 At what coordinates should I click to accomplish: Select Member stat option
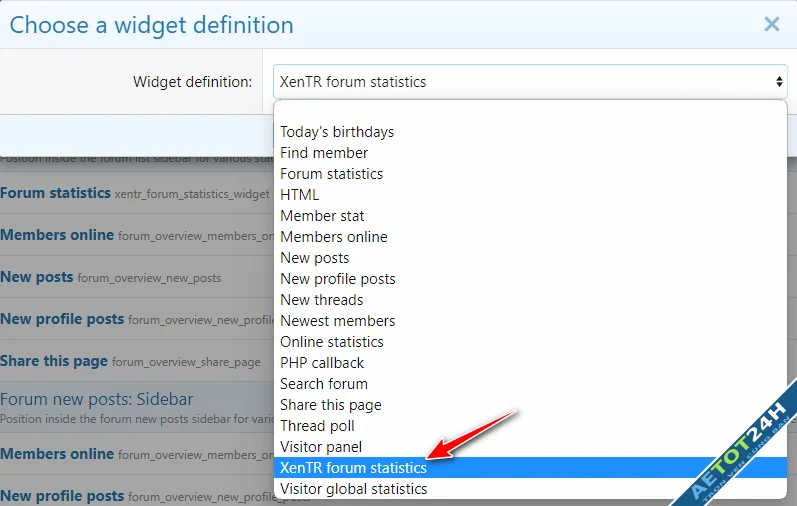point(322,216)
